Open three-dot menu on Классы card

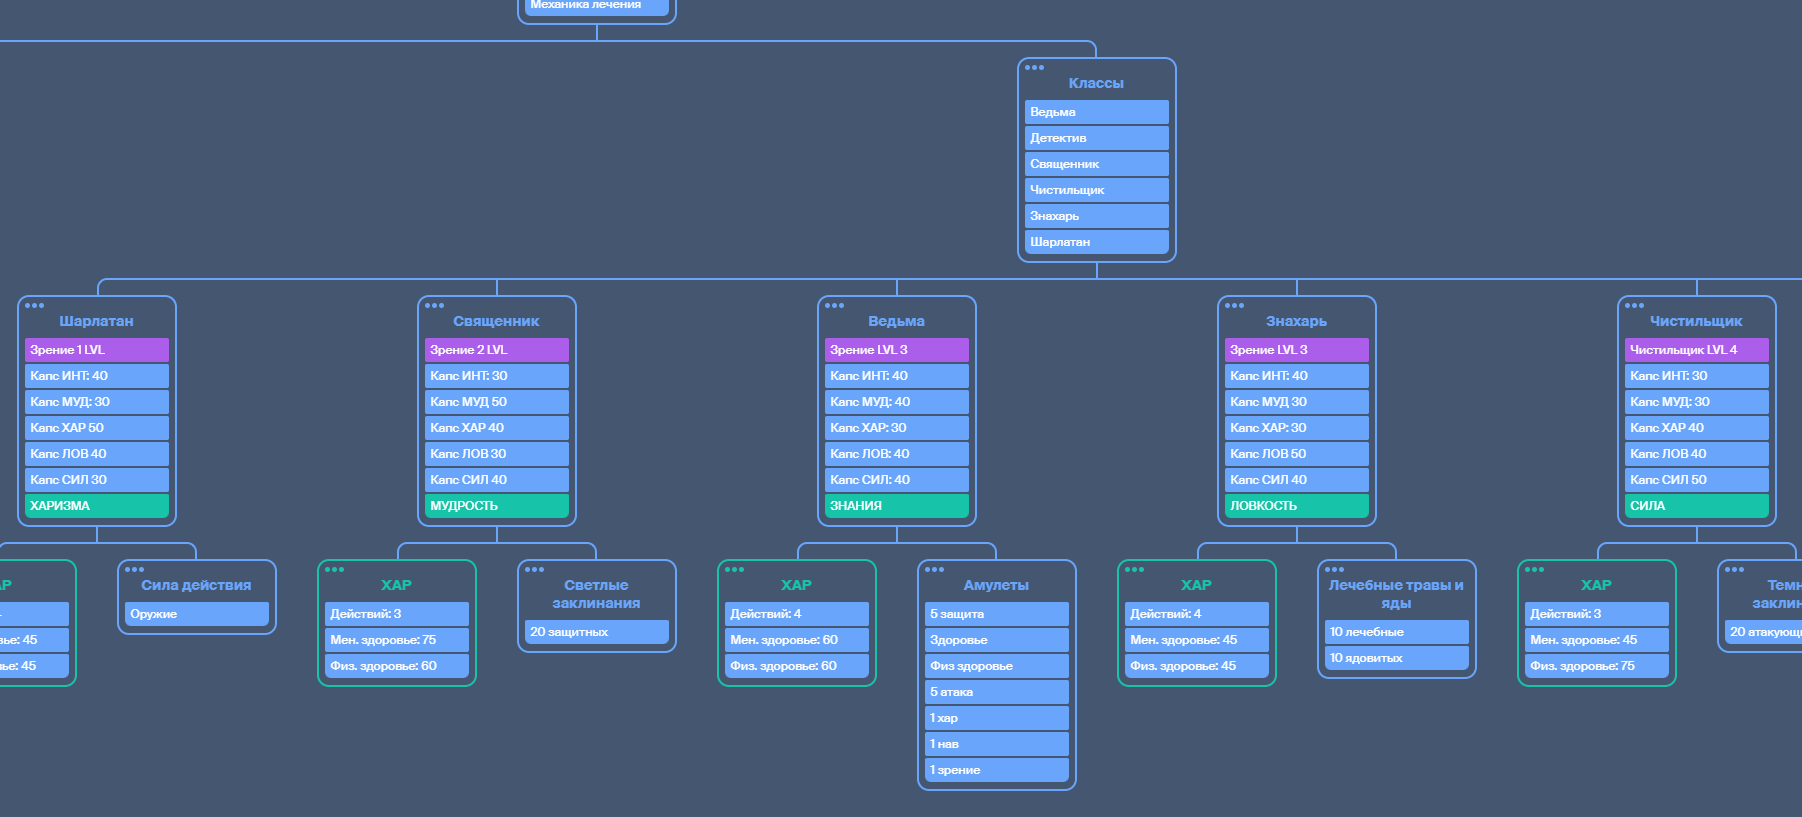pos(1034,68)
